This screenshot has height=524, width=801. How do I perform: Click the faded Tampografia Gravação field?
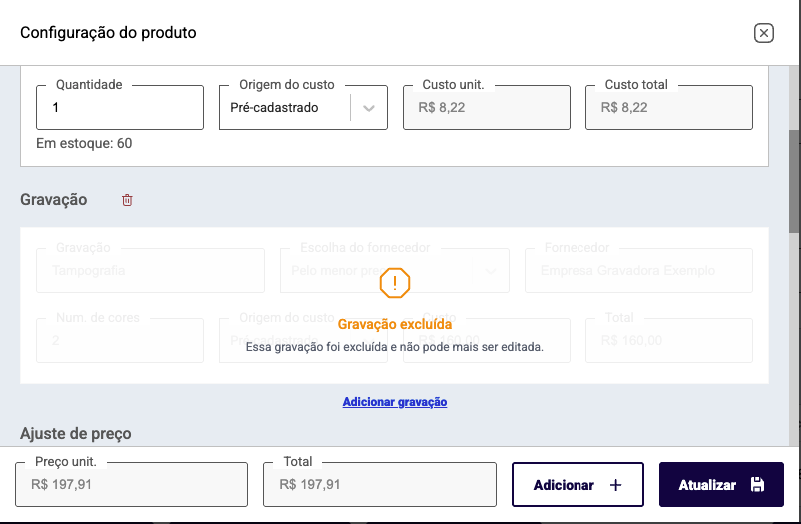tap(150, 270)
